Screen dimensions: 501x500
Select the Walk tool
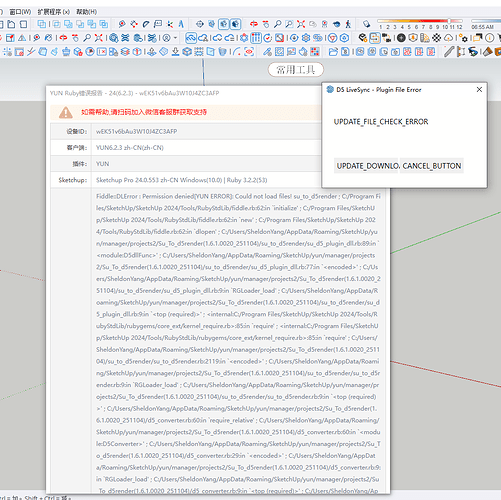coord(348,24)
